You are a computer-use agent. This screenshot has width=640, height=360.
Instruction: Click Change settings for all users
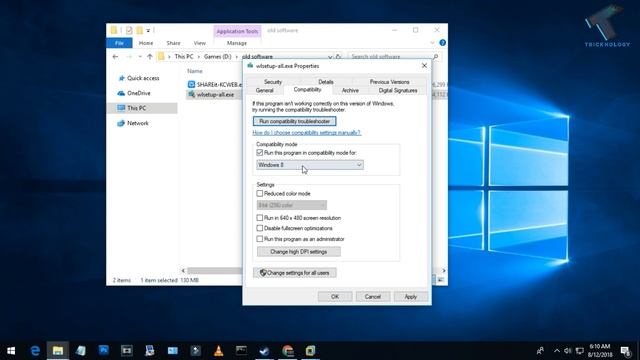(294, 273)
